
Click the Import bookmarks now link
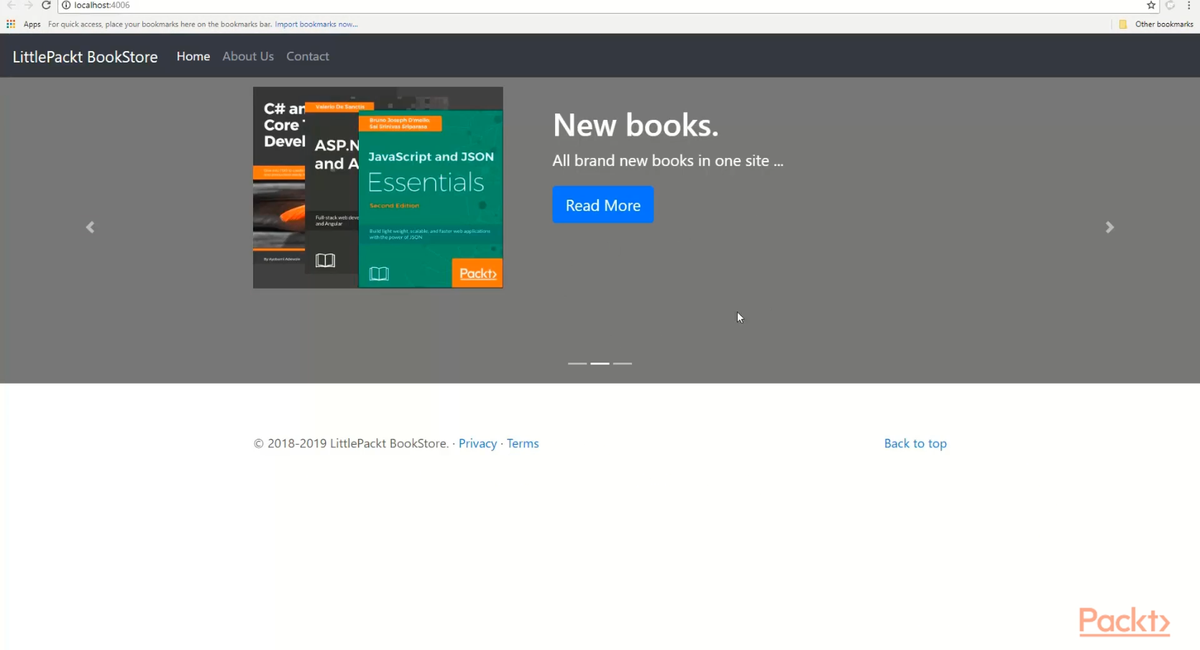(x=316, y=24)
